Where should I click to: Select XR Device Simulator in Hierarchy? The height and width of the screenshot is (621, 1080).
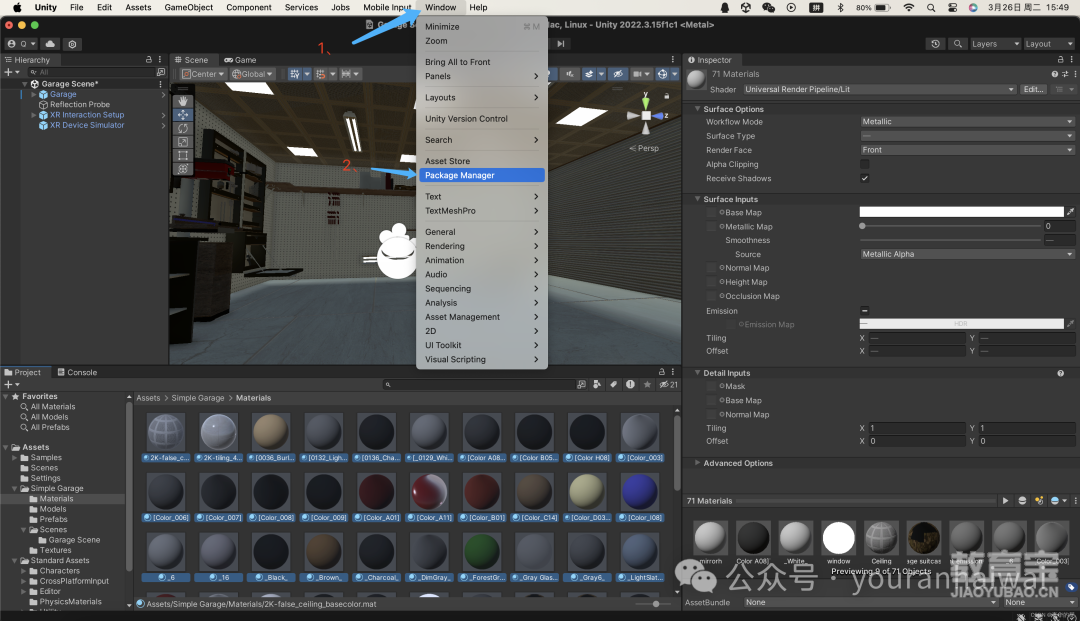(87, 125)
